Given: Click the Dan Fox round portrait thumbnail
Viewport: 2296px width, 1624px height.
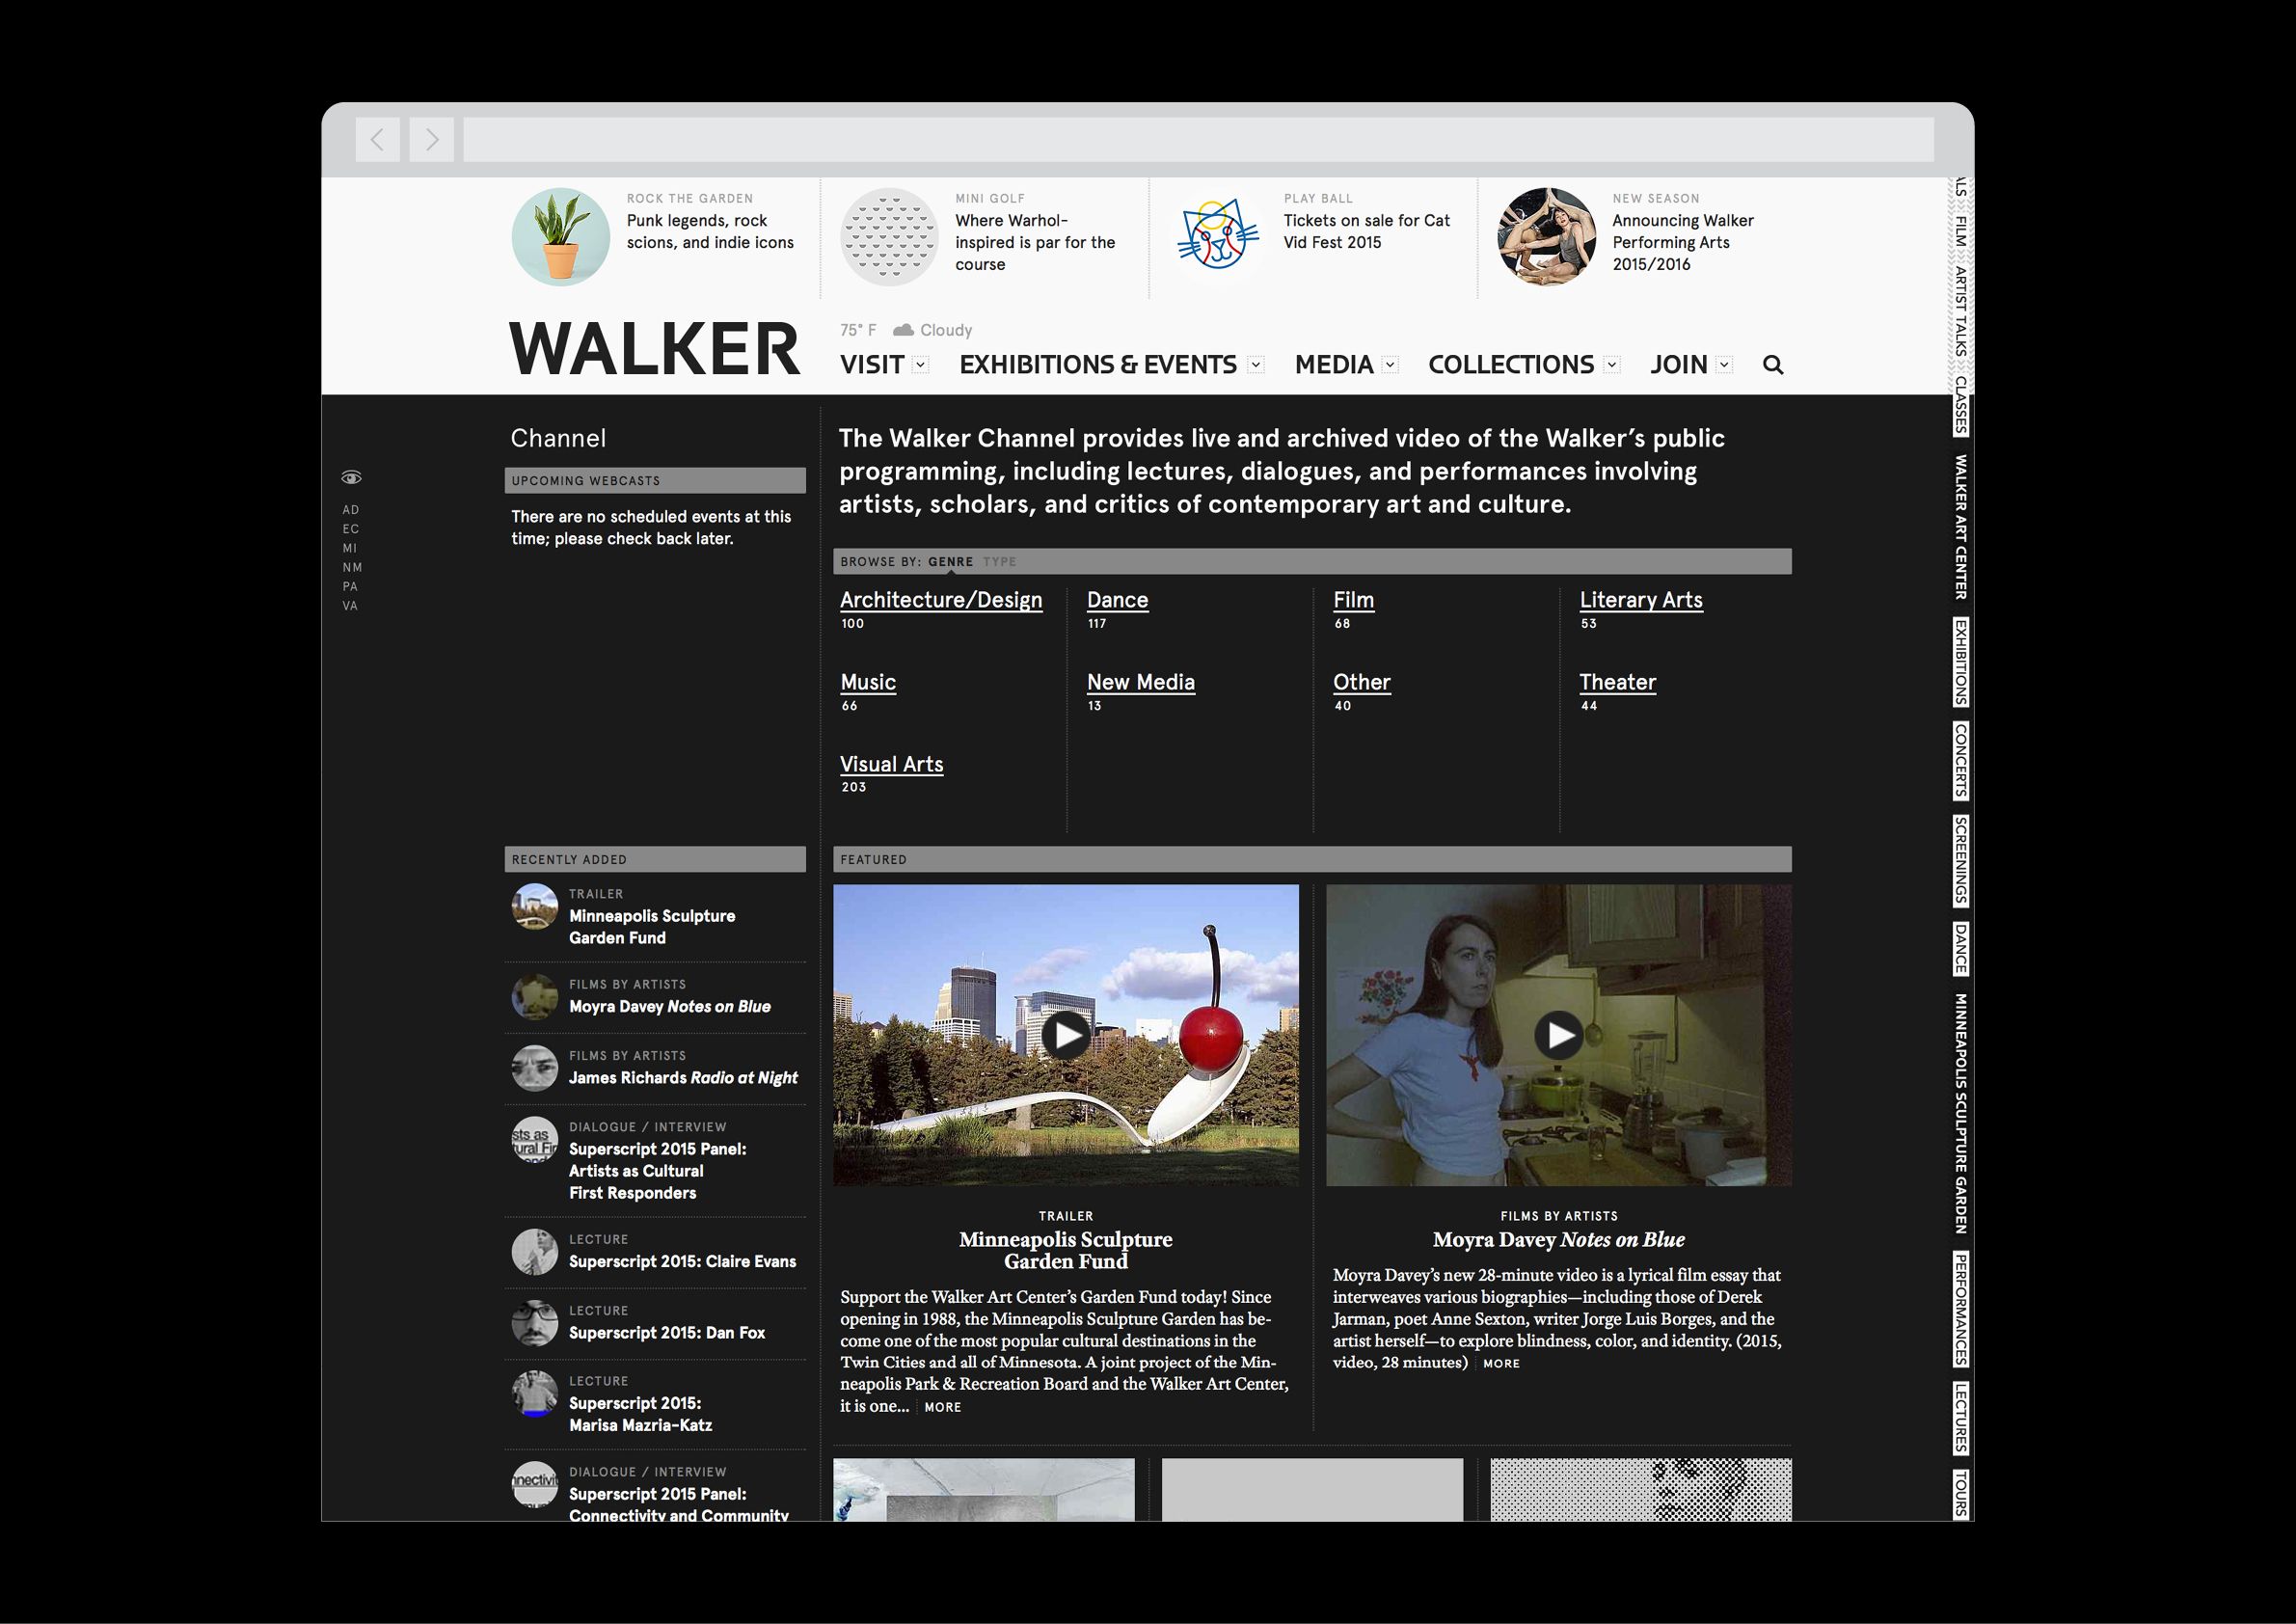Looking at the screenshot, I should (x=535, y=1323).
